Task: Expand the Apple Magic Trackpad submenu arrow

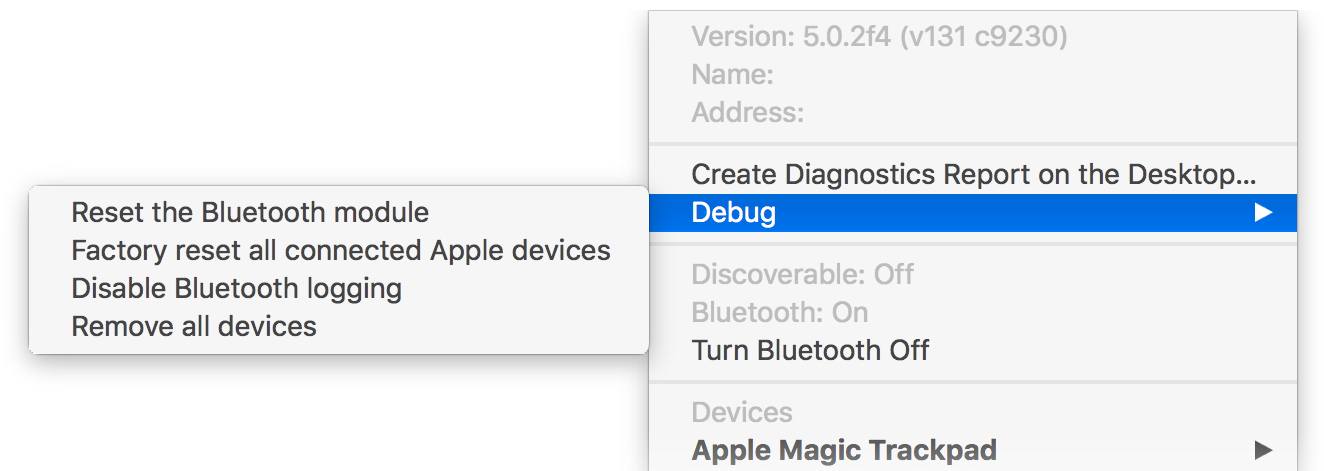Action: pyautogui.click(x=1263, y=449)
